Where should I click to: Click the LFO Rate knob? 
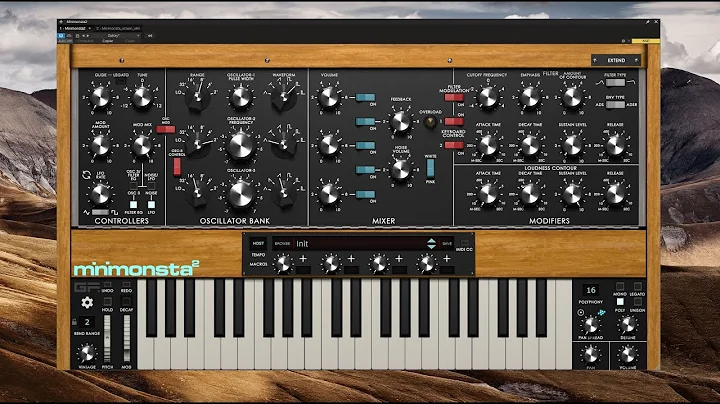pyautogui.click(x=100, y=194)
